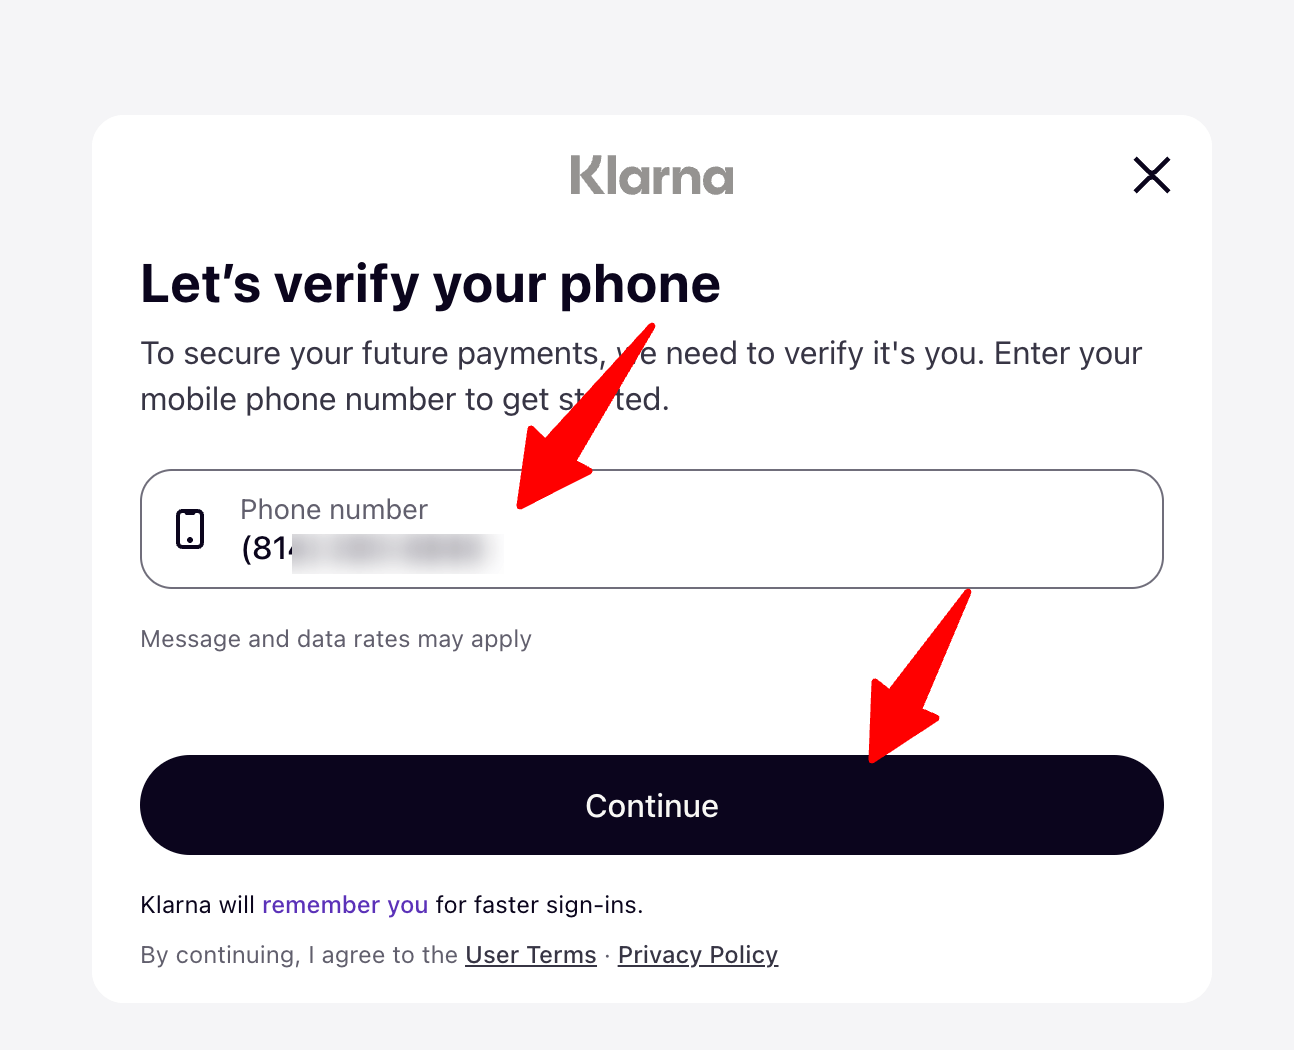This screenshot has width=1294, height=1050.
Task: Click the remember you link
Action: click(x=345, y=904)
